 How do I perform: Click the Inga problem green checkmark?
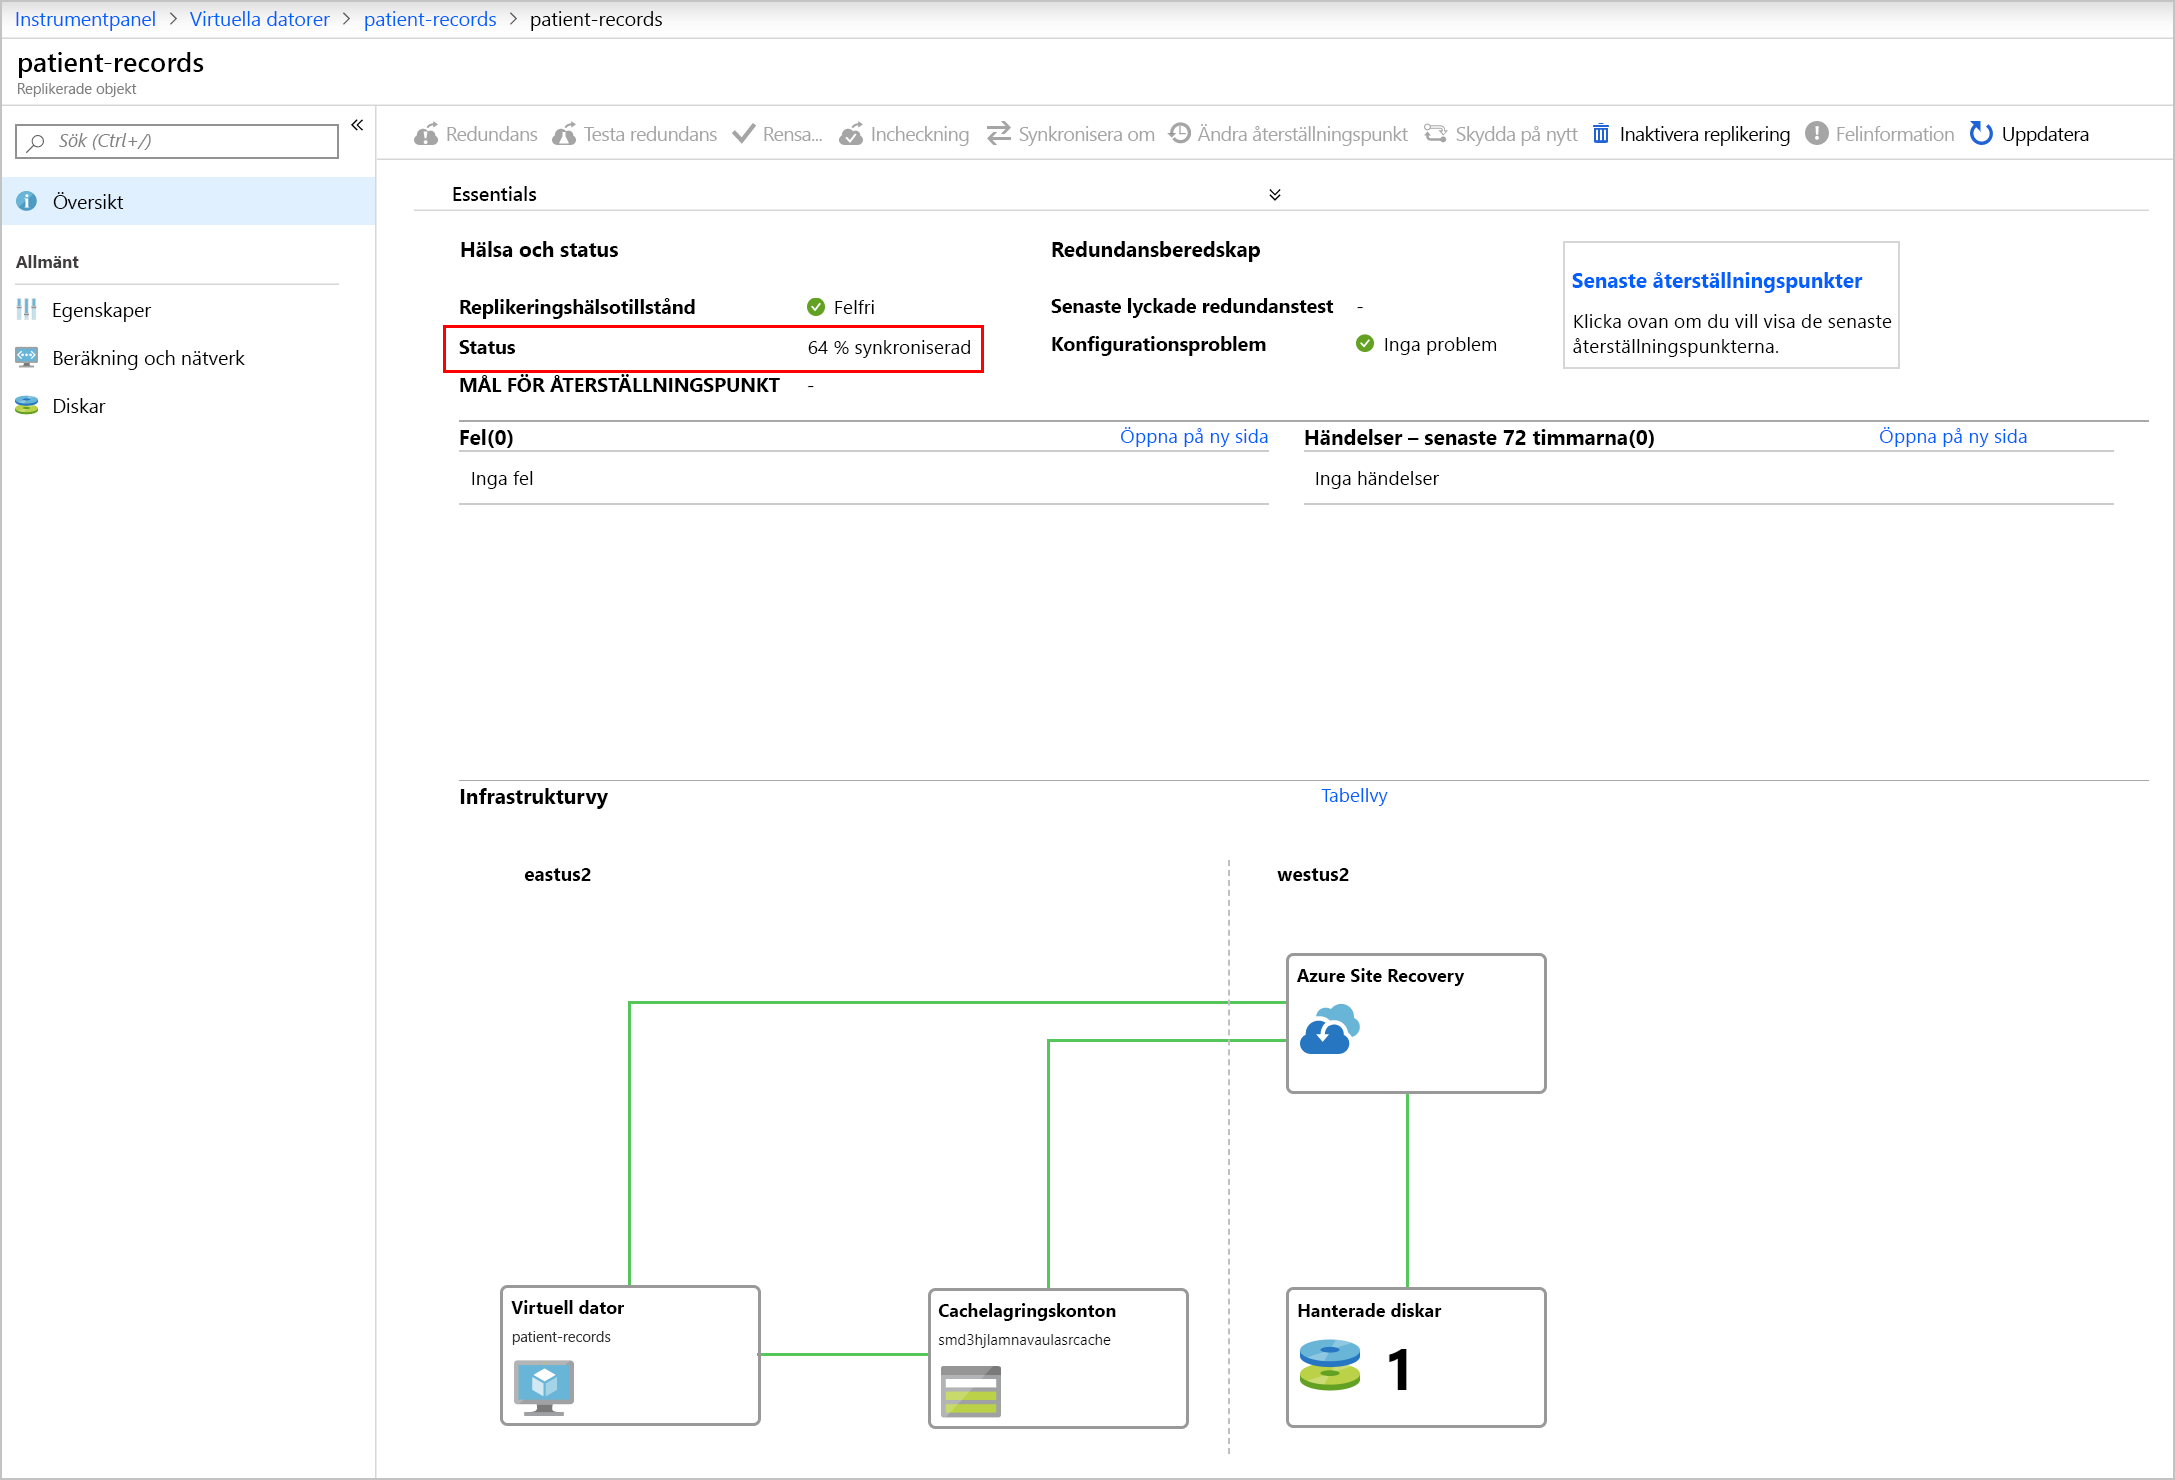click(1365, 344)
